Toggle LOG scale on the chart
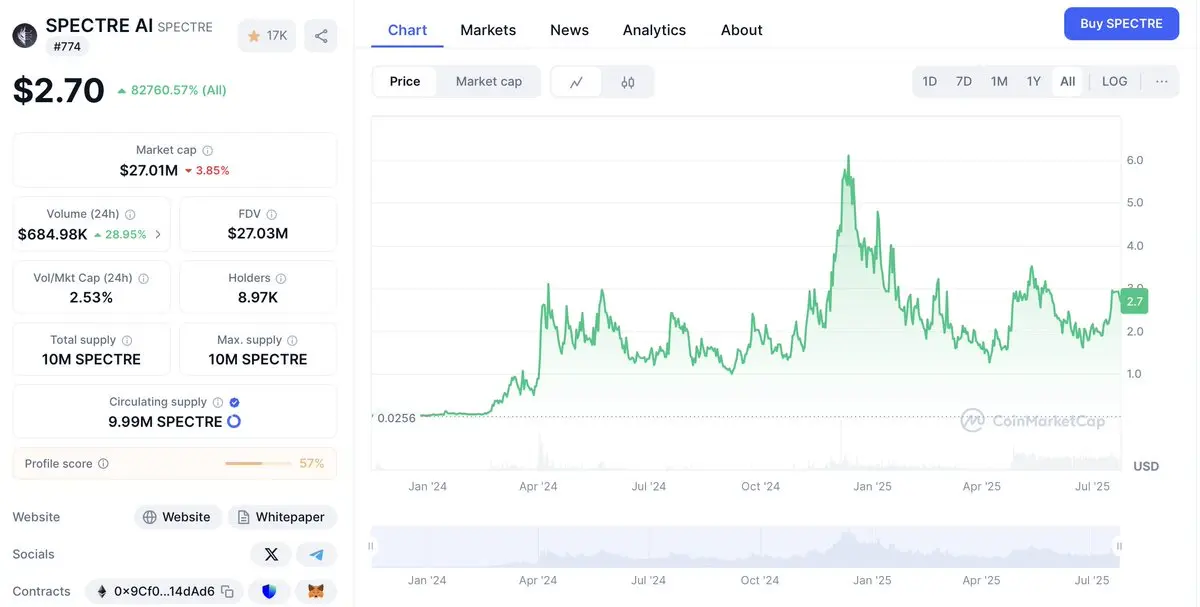1200x607 pixels. coord(1115,81)
